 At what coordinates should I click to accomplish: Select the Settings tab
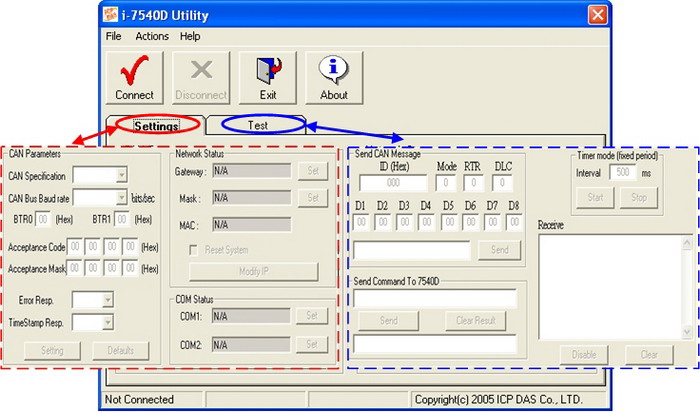(x=156, y=126)
